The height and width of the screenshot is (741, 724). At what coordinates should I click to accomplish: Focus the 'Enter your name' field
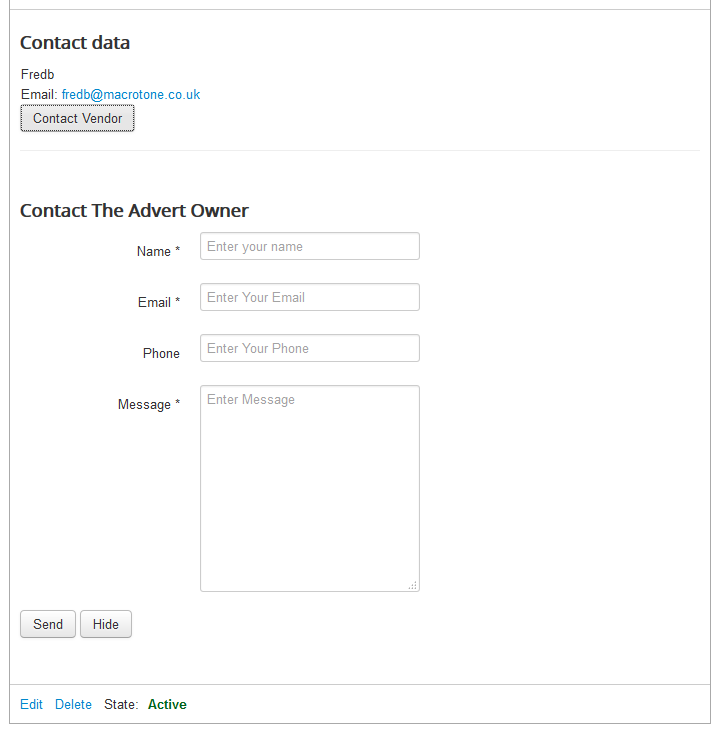pyautogui.click(x=309, y=247)
